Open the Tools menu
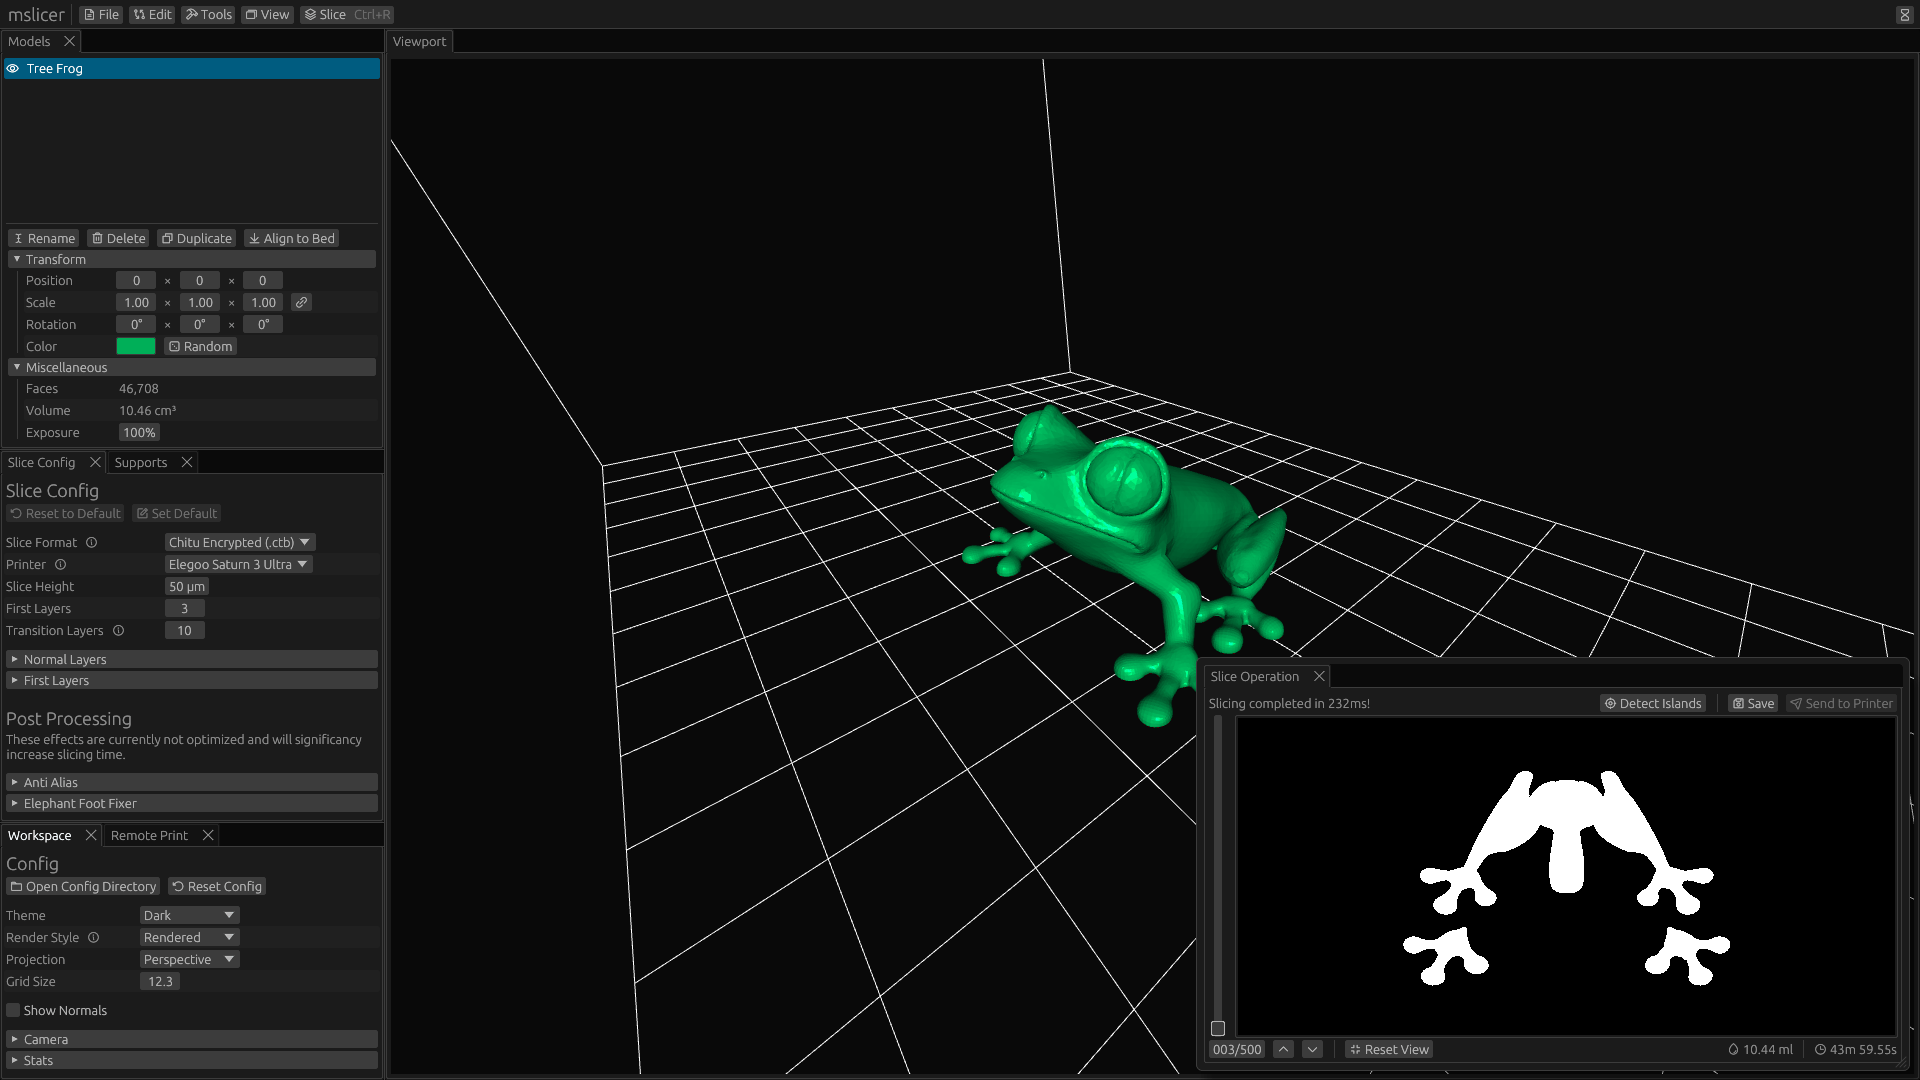This screenshot has height=1080, width=1920. [207, 14]
